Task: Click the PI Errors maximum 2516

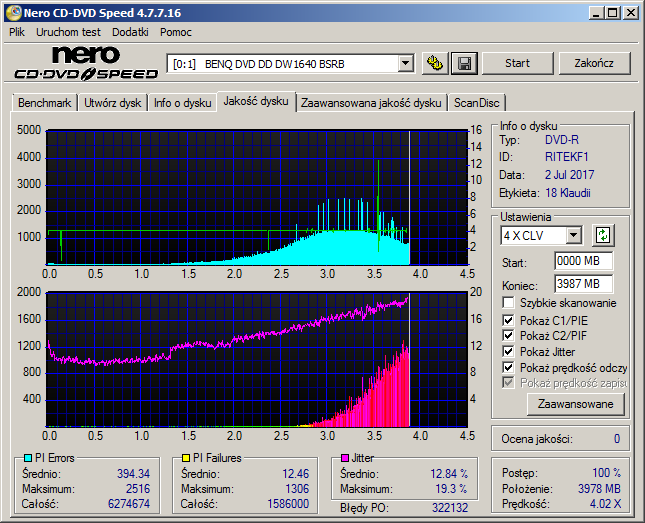Action: click(138, 489)
